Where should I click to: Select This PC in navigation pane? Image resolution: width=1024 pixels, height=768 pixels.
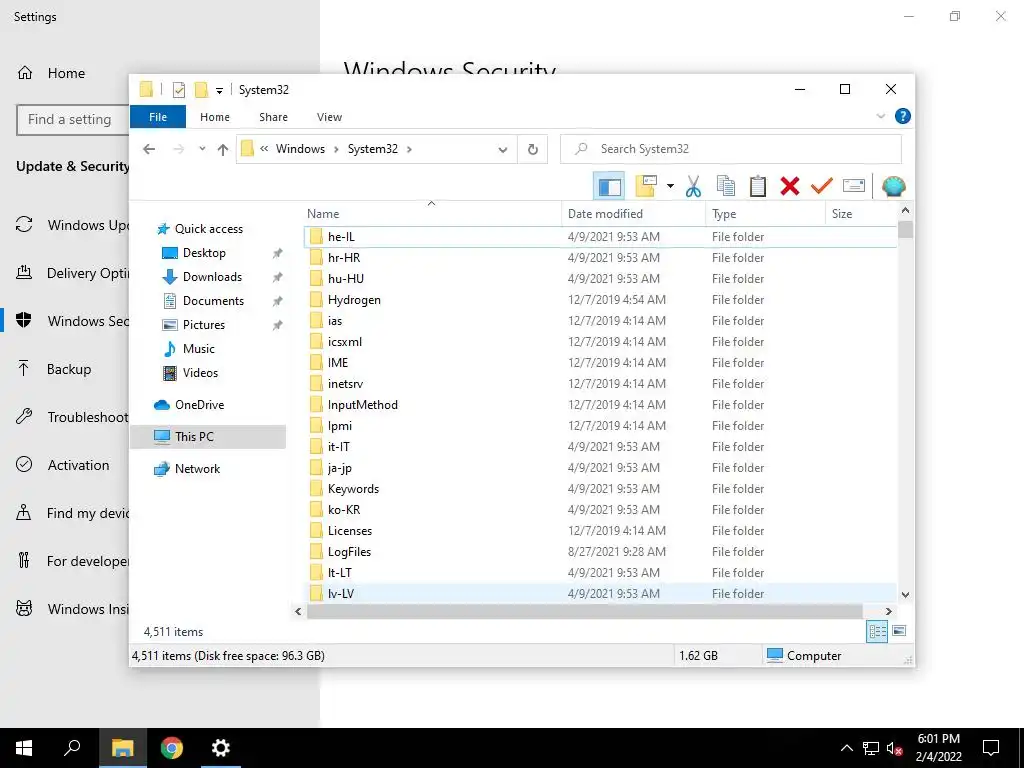(208, 437)
